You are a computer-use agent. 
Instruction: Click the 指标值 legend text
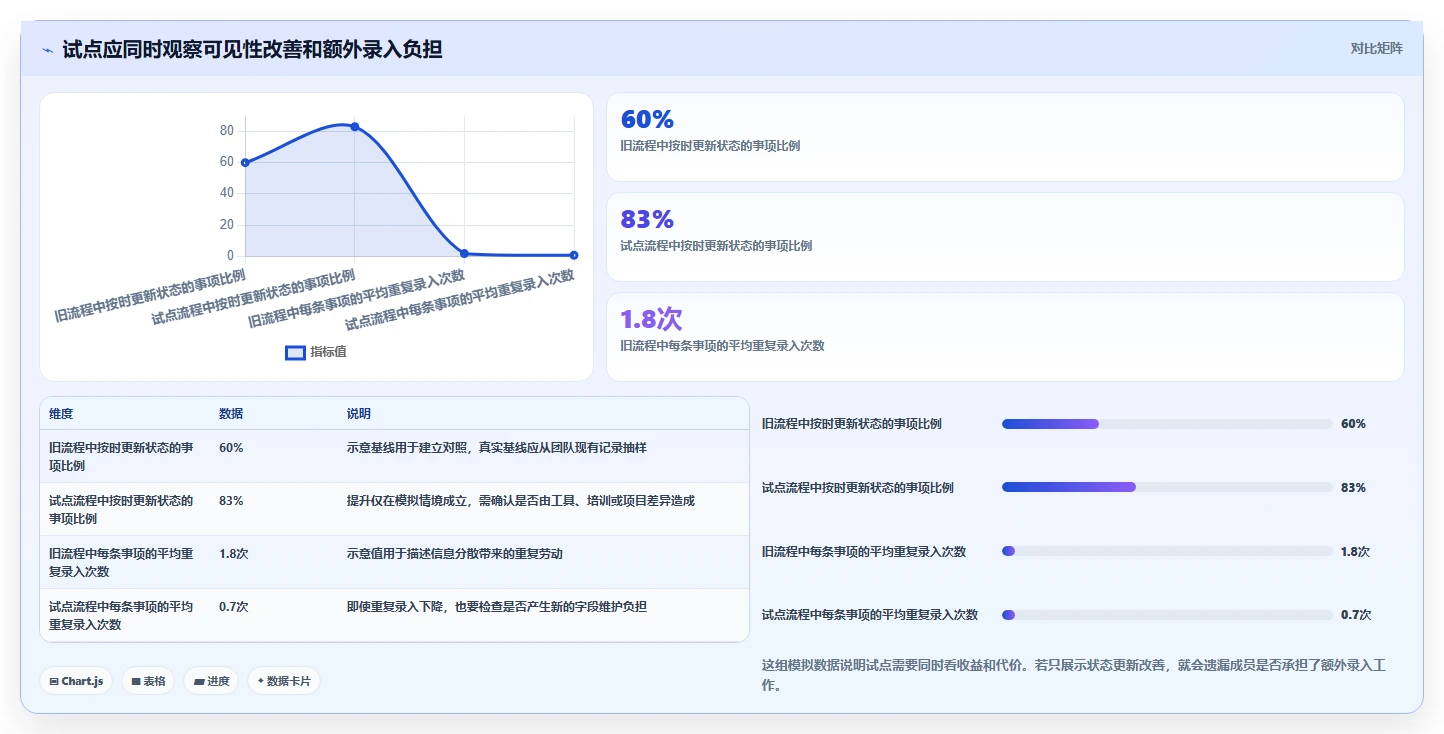(x=328, y=352)
